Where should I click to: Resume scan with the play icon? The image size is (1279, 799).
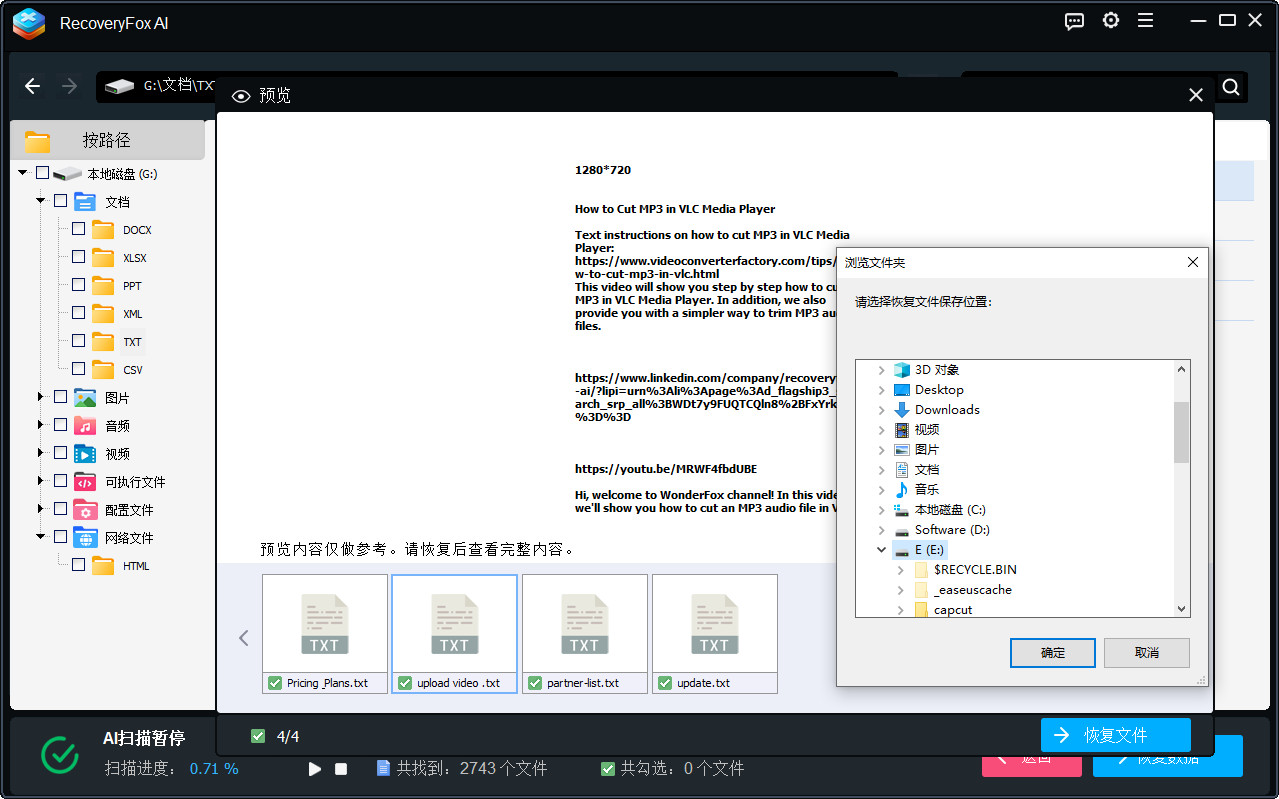click(315, 769)
